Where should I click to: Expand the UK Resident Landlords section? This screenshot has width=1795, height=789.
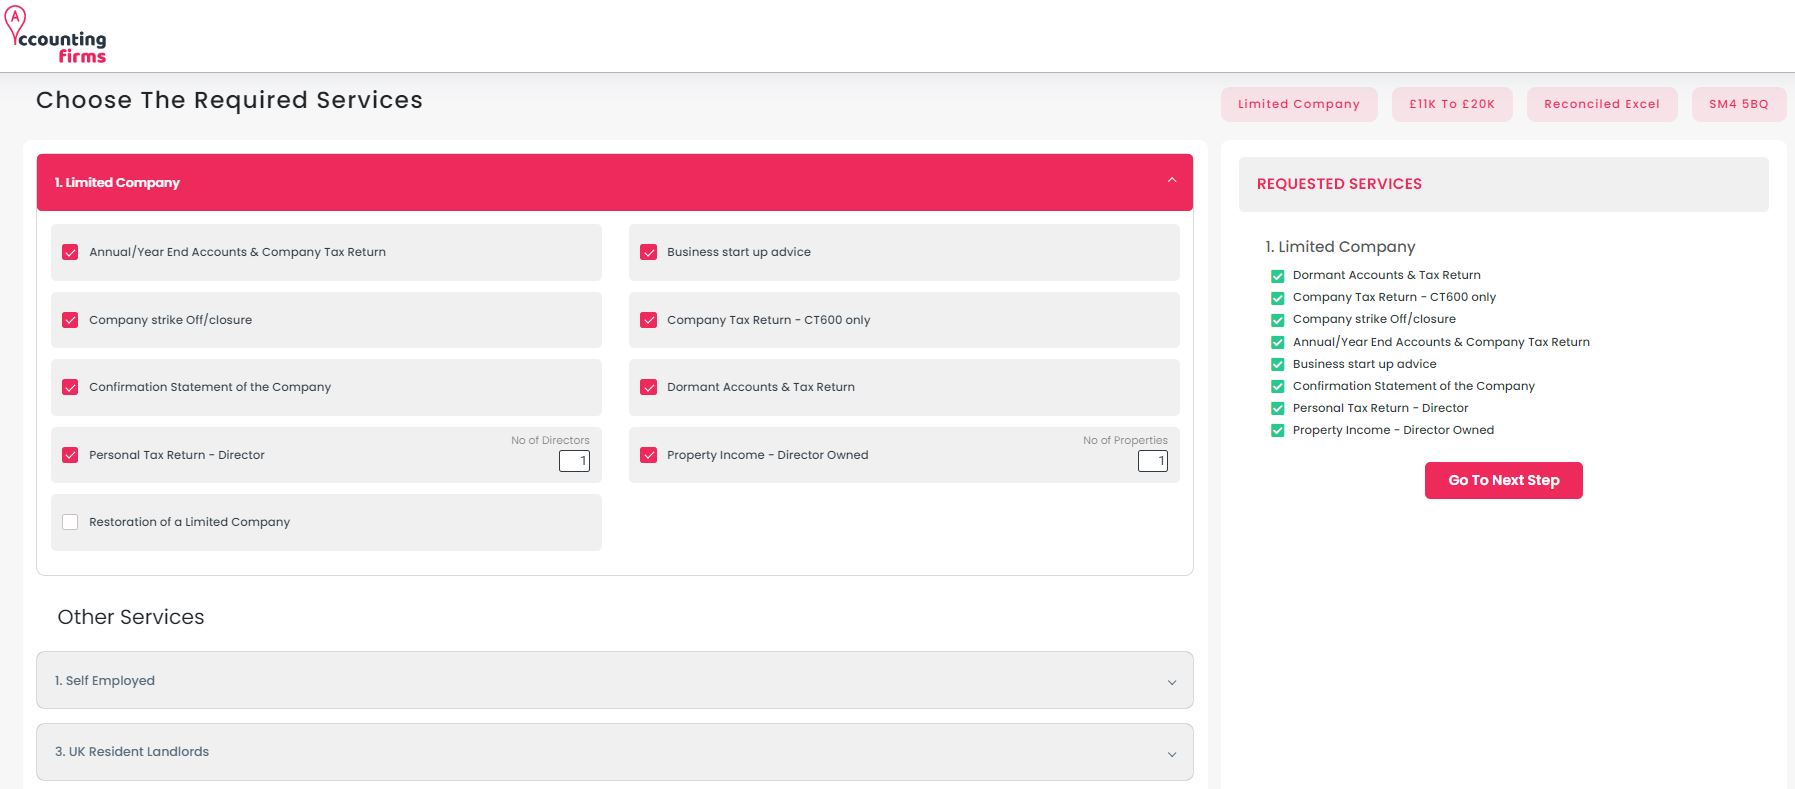(615, 752)
